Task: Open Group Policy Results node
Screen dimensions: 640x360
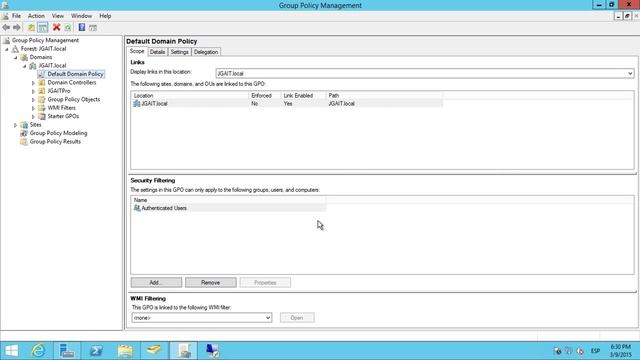Action: (x=55, y=142)
